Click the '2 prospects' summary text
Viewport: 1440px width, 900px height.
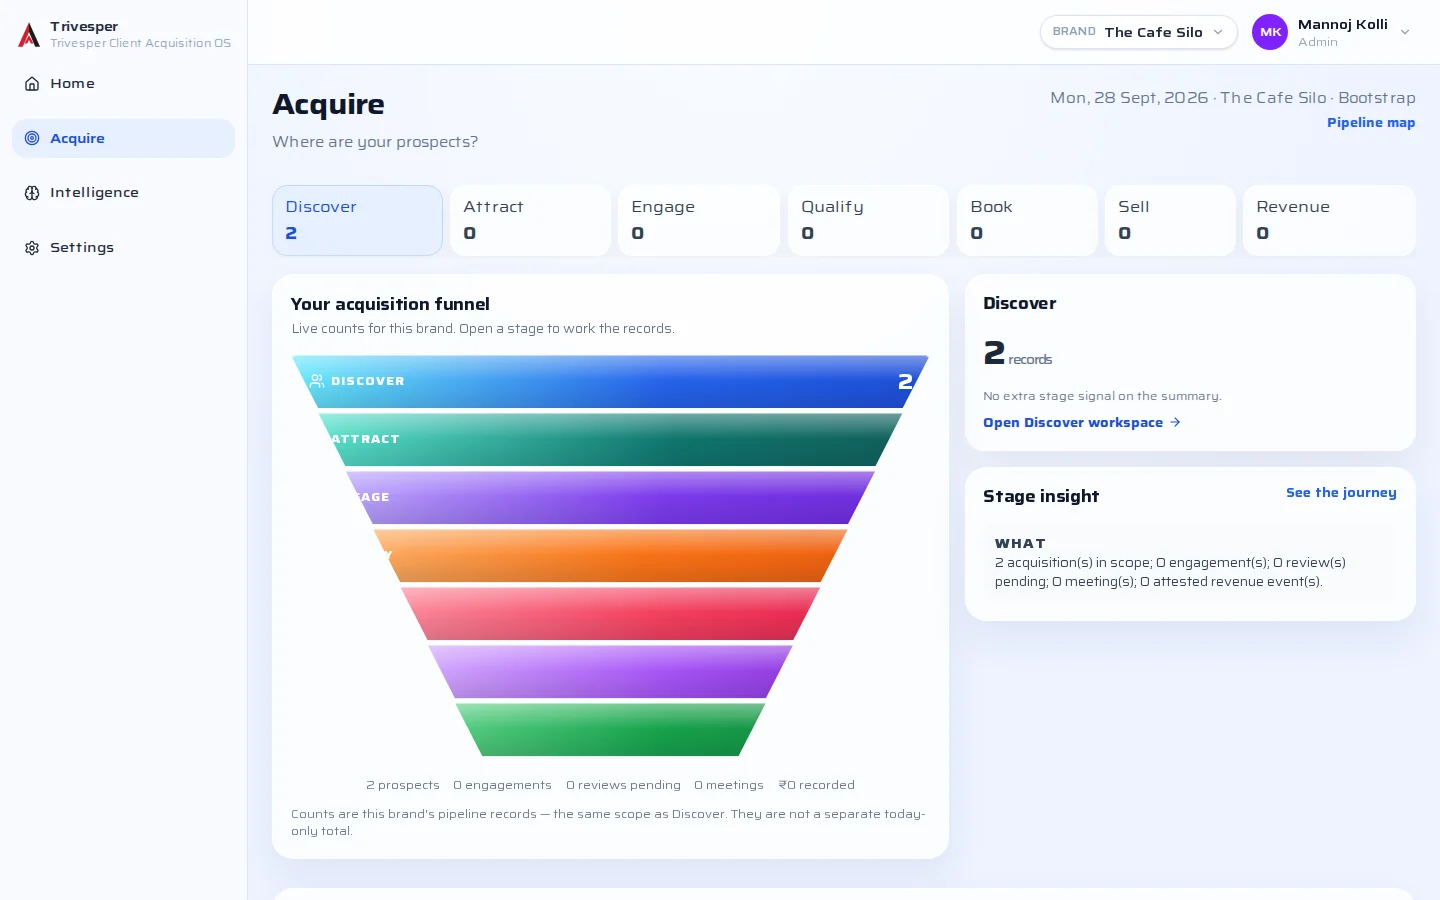[x=403, y=785]
